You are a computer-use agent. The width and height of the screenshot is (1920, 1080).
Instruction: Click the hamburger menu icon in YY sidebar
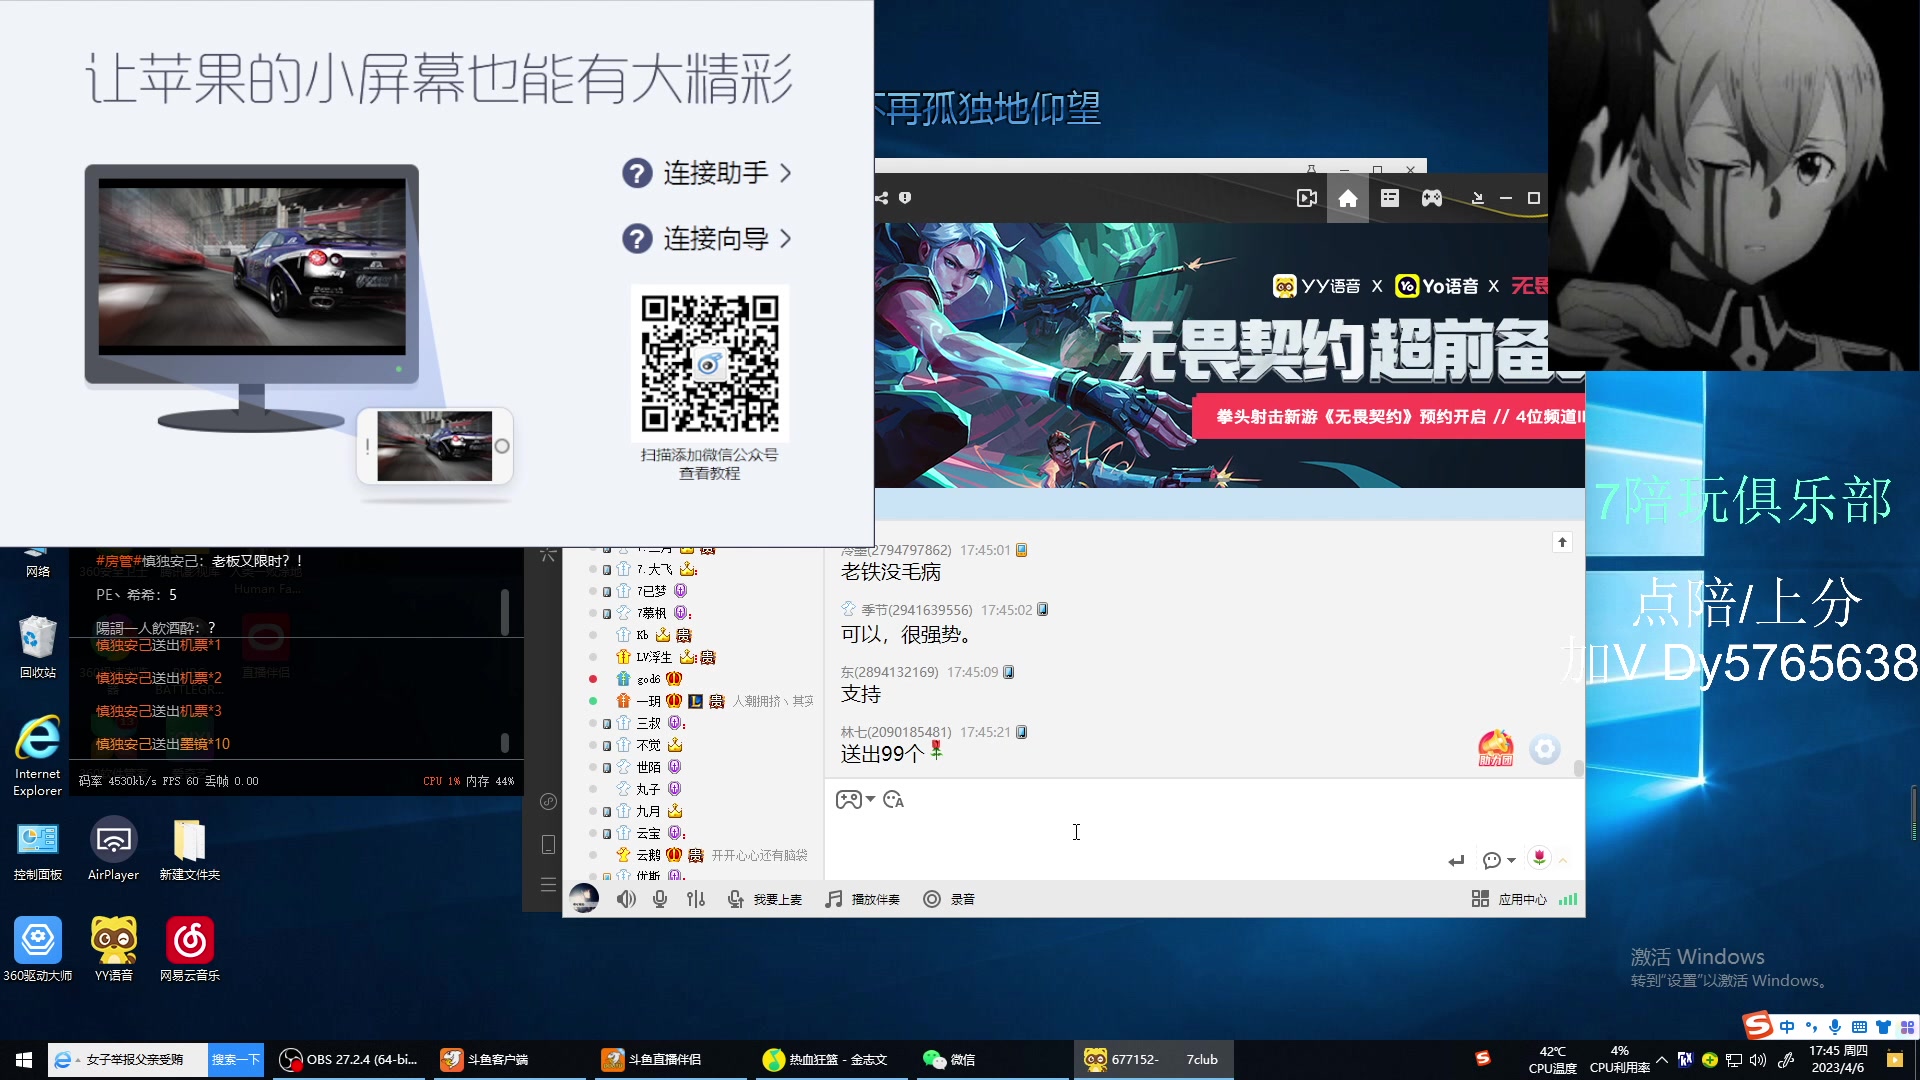coord(548,885)
